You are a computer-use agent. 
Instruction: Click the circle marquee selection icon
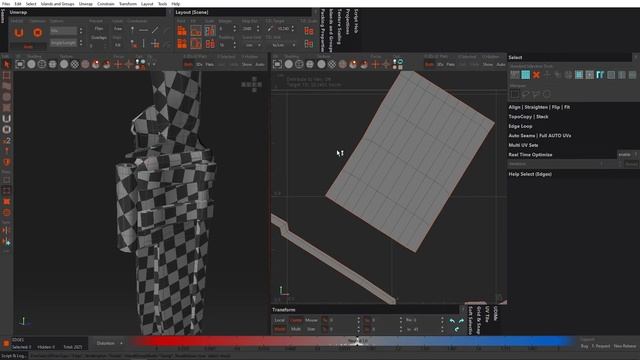[x=547, y=95]
